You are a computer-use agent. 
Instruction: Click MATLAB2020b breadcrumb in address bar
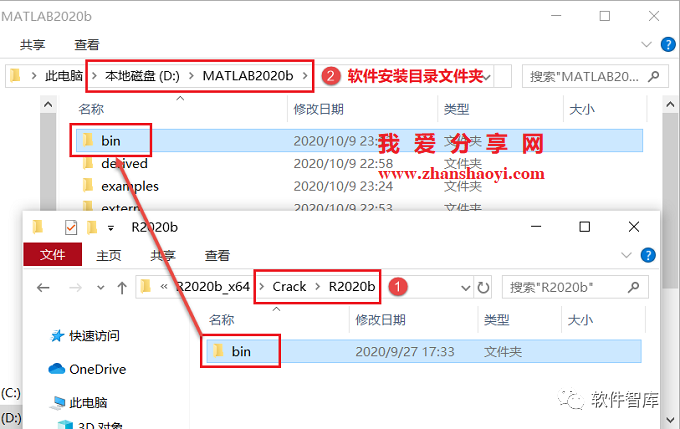(x=248, y=76)
